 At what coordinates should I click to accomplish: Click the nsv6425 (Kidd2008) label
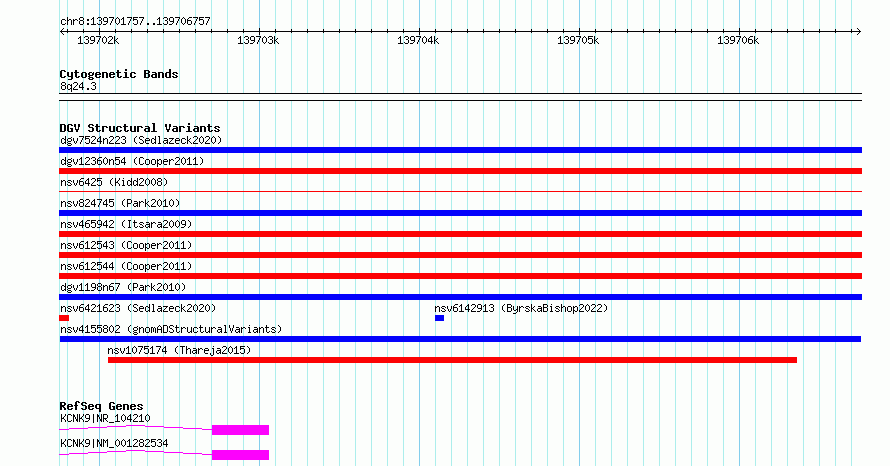tap(114, 182)
